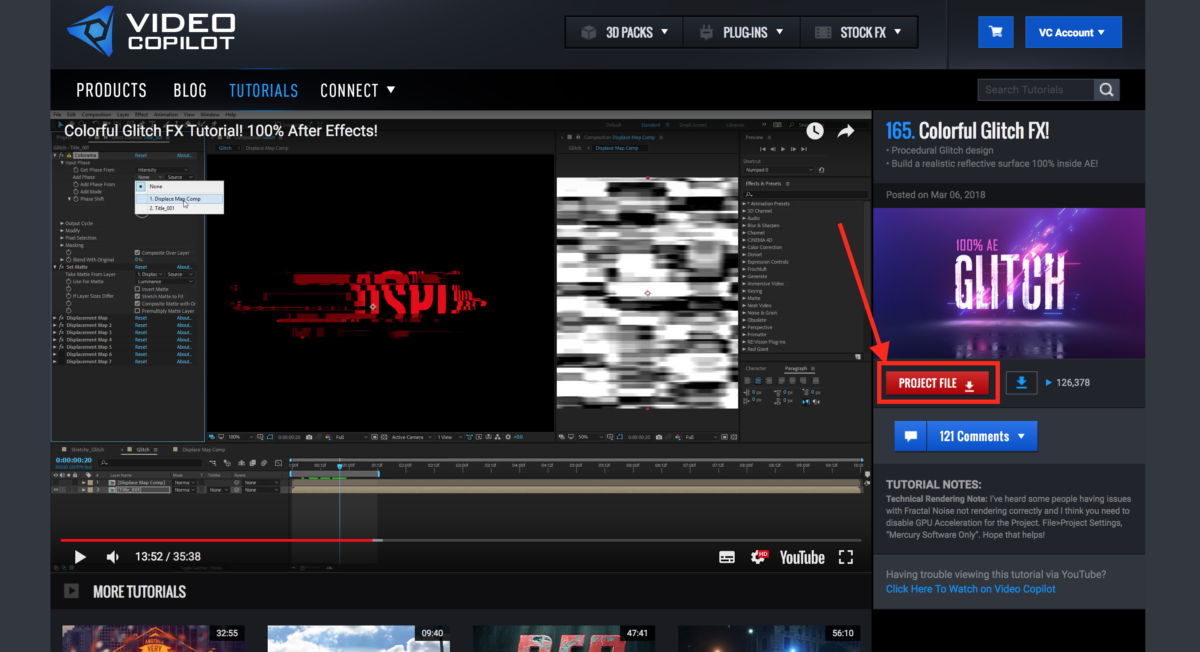Play the tutorial video
Screen dimensions: 1200x652
point(80,557)
